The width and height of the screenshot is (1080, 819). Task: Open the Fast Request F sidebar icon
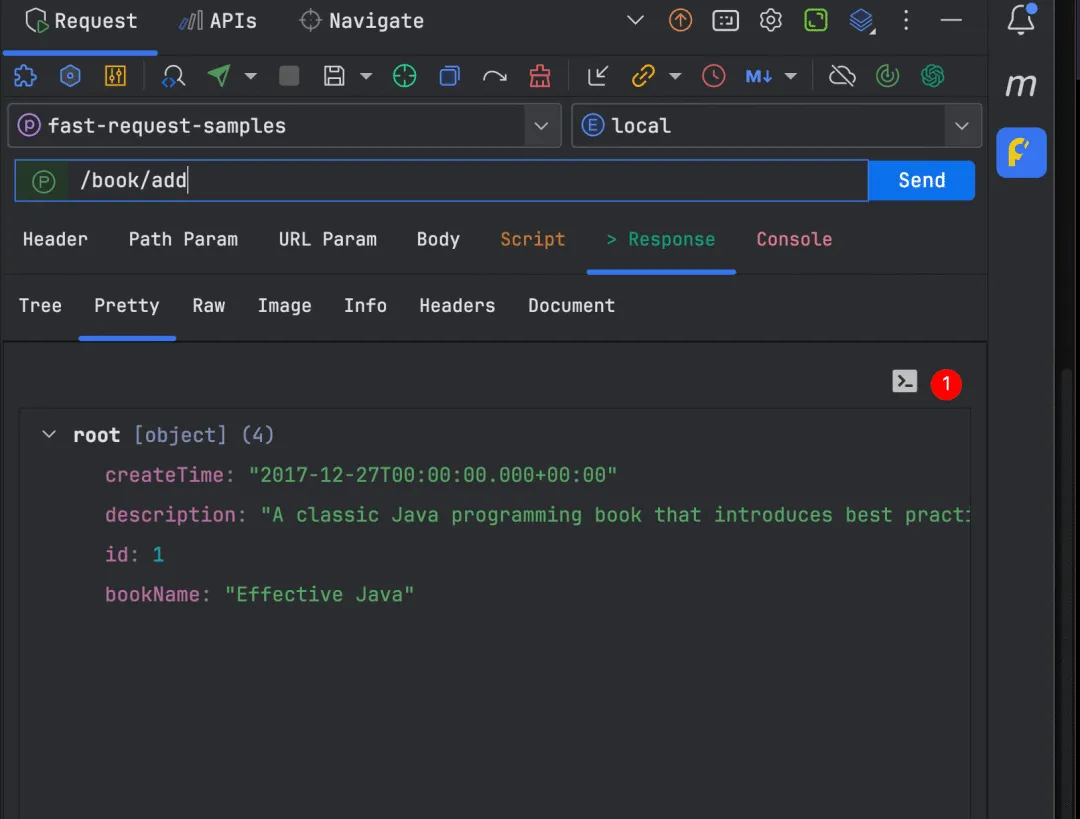tap(1021, 152)
